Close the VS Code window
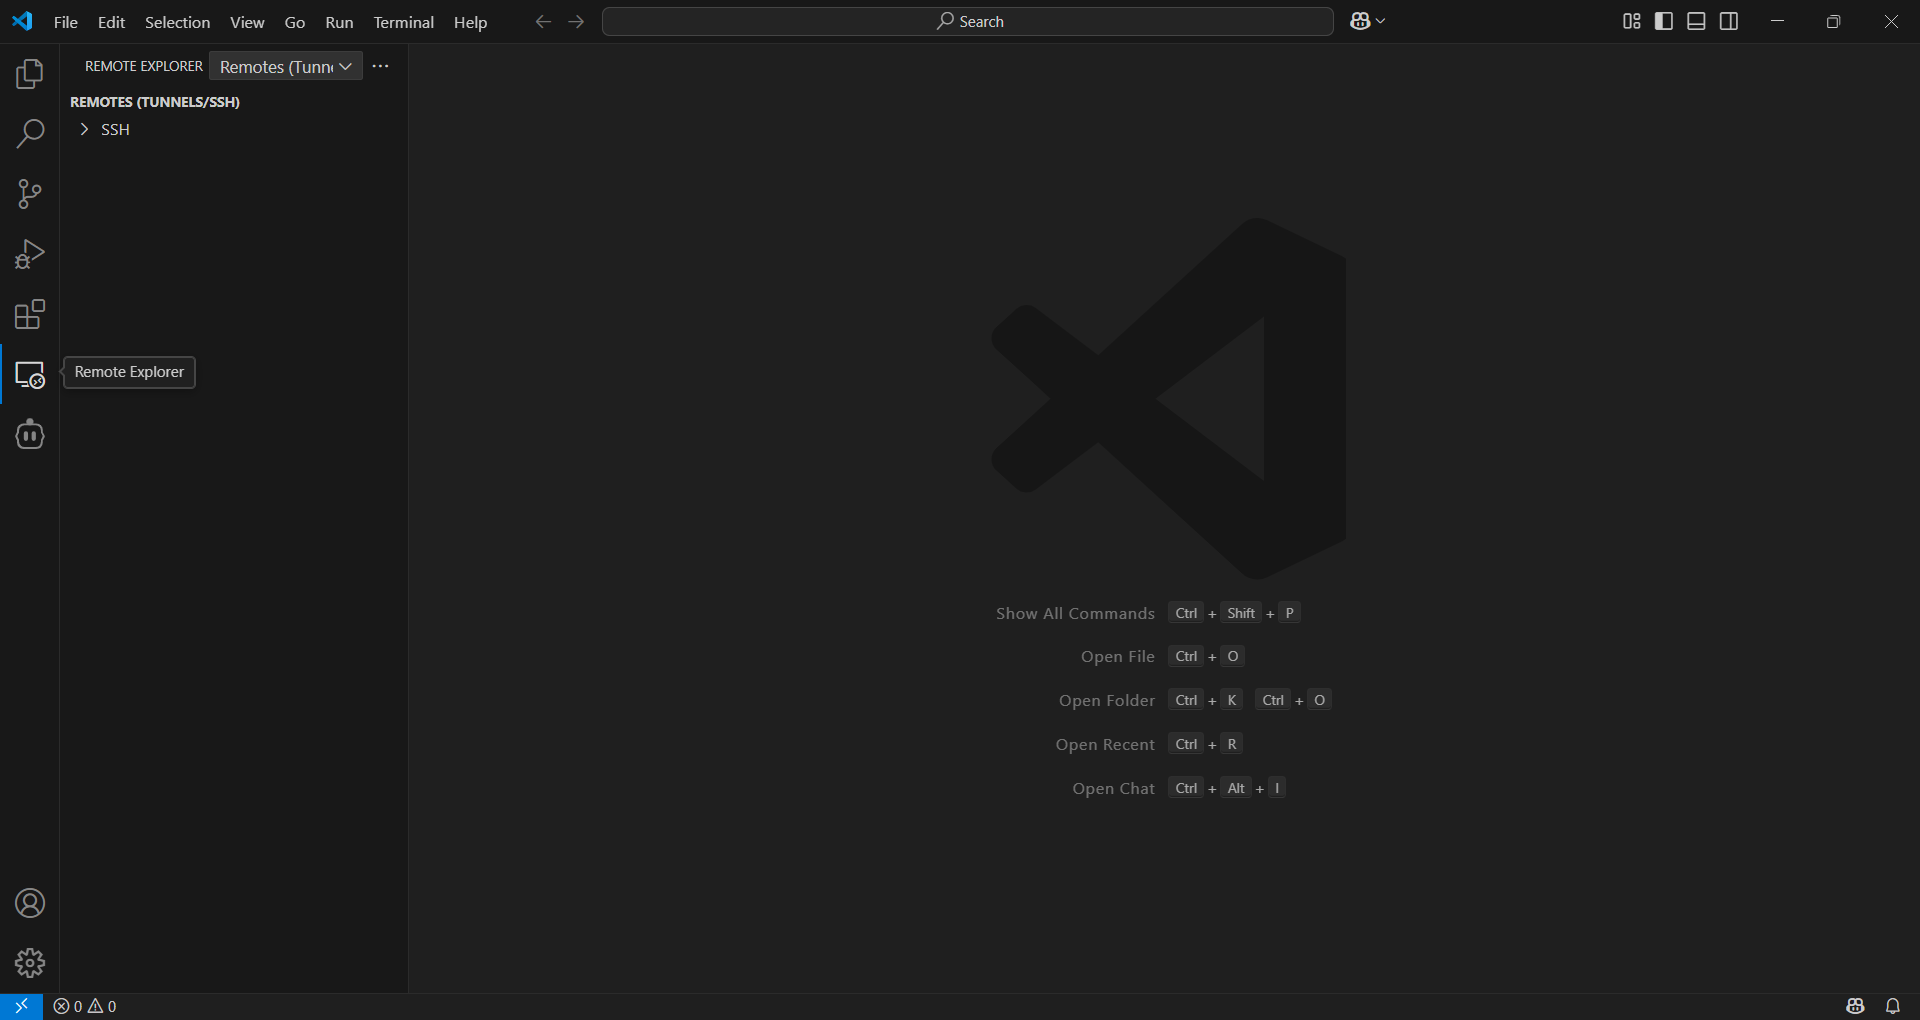The width and height of the screenshot is (1920, 1020). point(1891,21)
